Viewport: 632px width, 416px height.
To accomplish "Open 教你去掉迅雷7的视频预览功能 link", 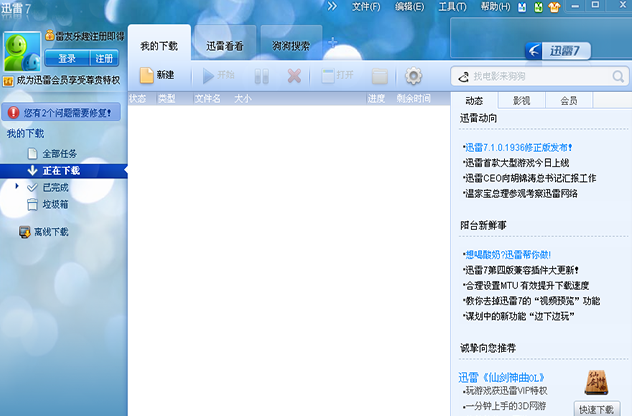I will 532,301.
